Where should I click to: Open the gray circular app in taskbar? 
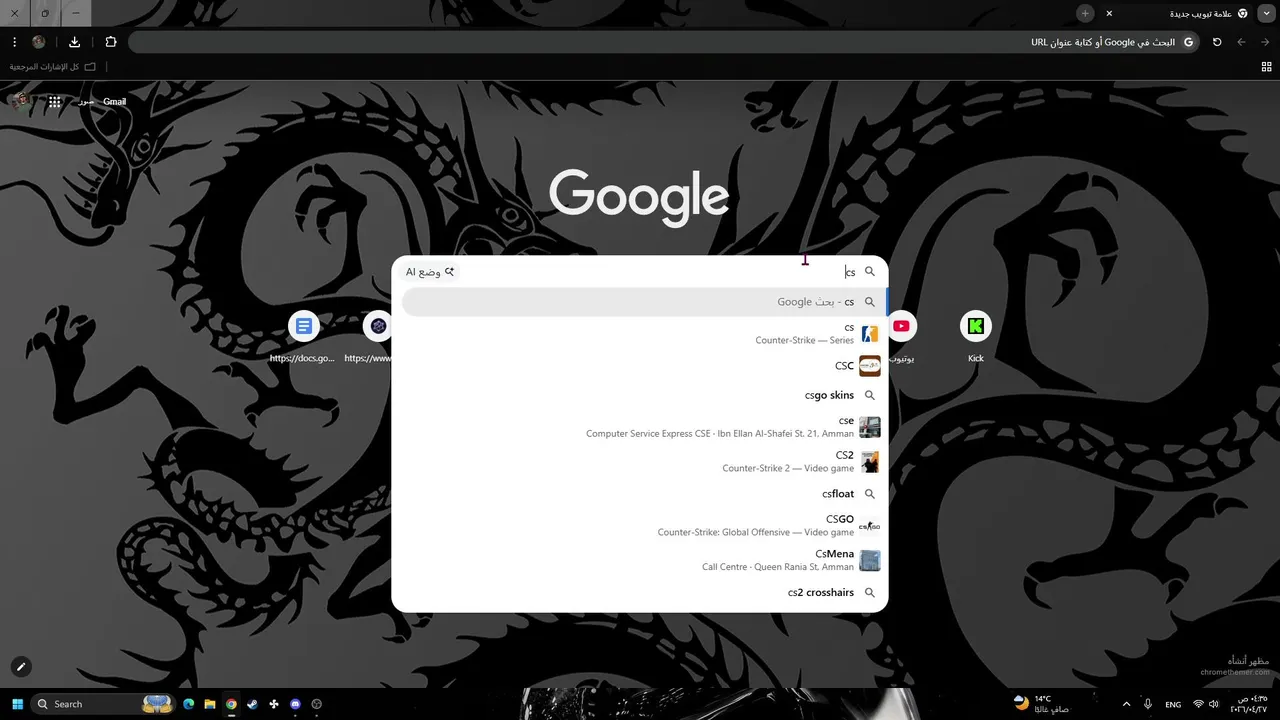[x=317, y=704]
